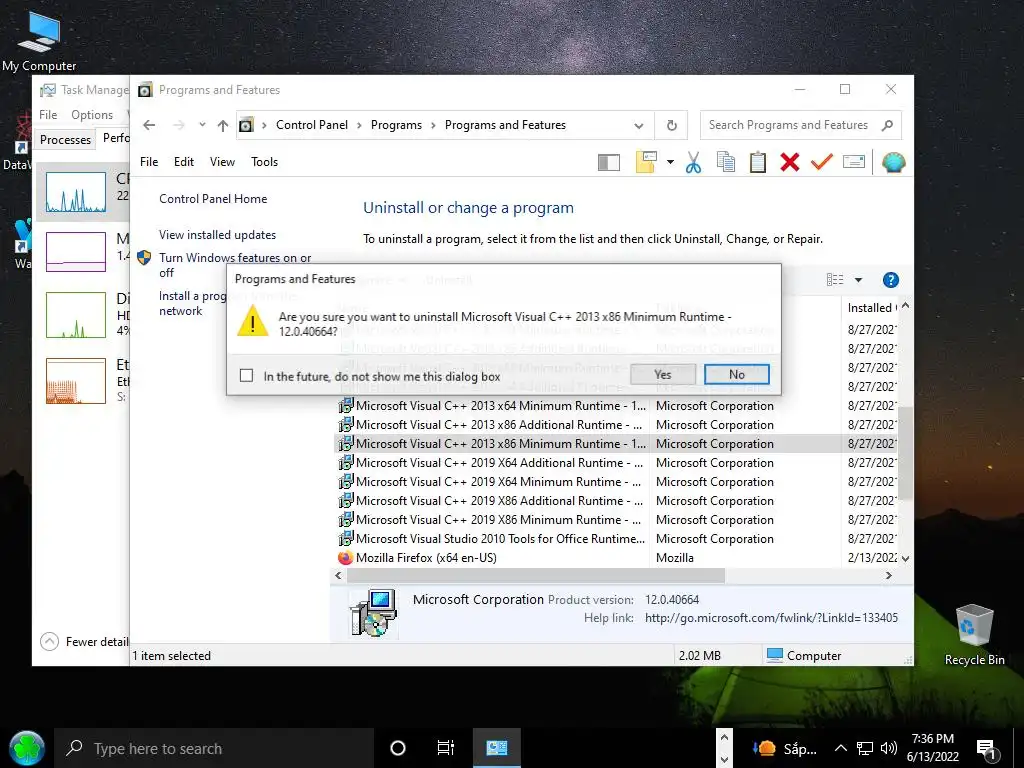Select Microsoft Visual C++ 2019 X86 Additional Runtime
Image resolution: width=1024 pixels, height=768 pixels.
point(499,500)
